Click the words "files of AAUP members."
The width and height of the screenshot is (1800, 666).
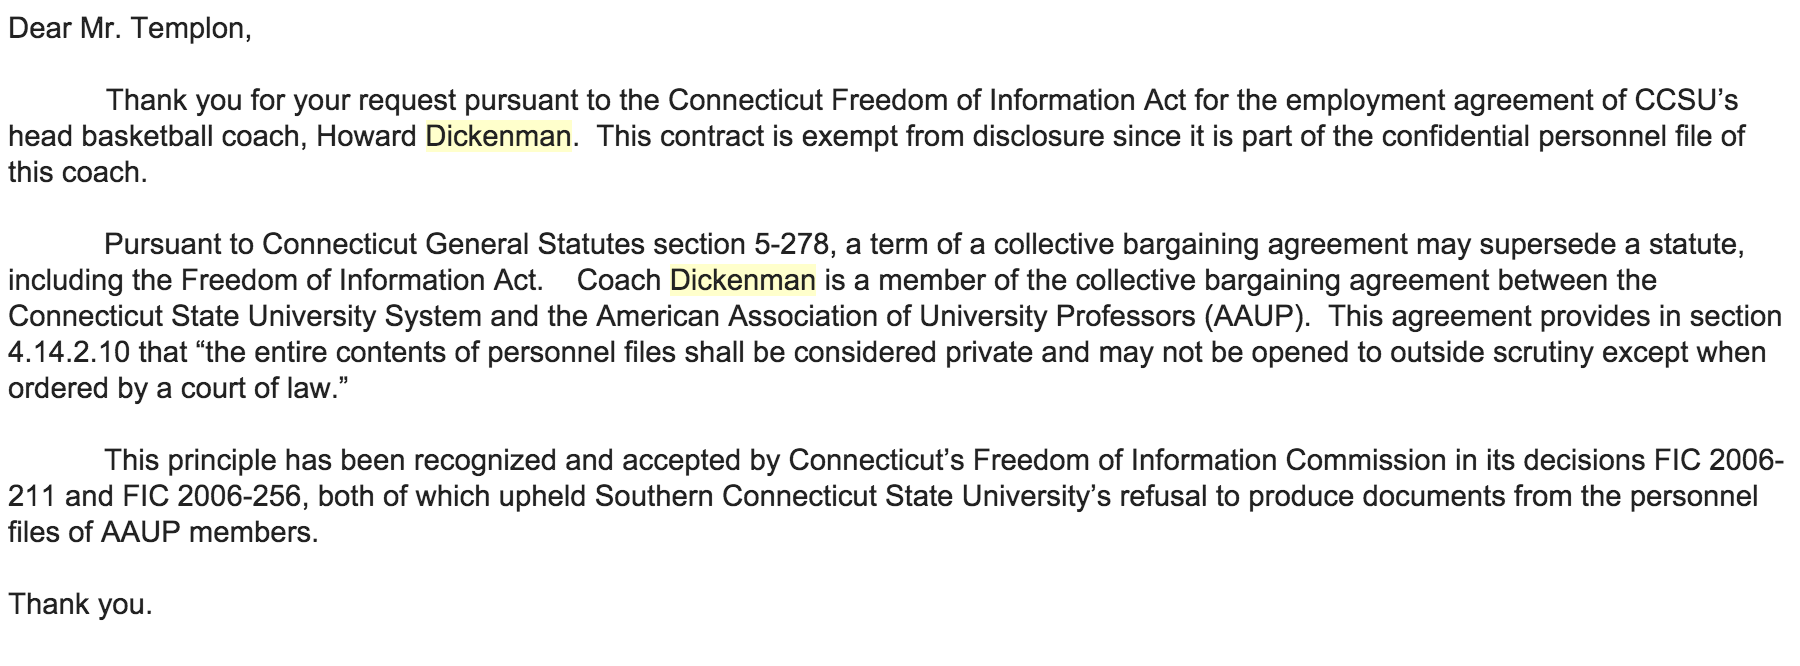162,532
